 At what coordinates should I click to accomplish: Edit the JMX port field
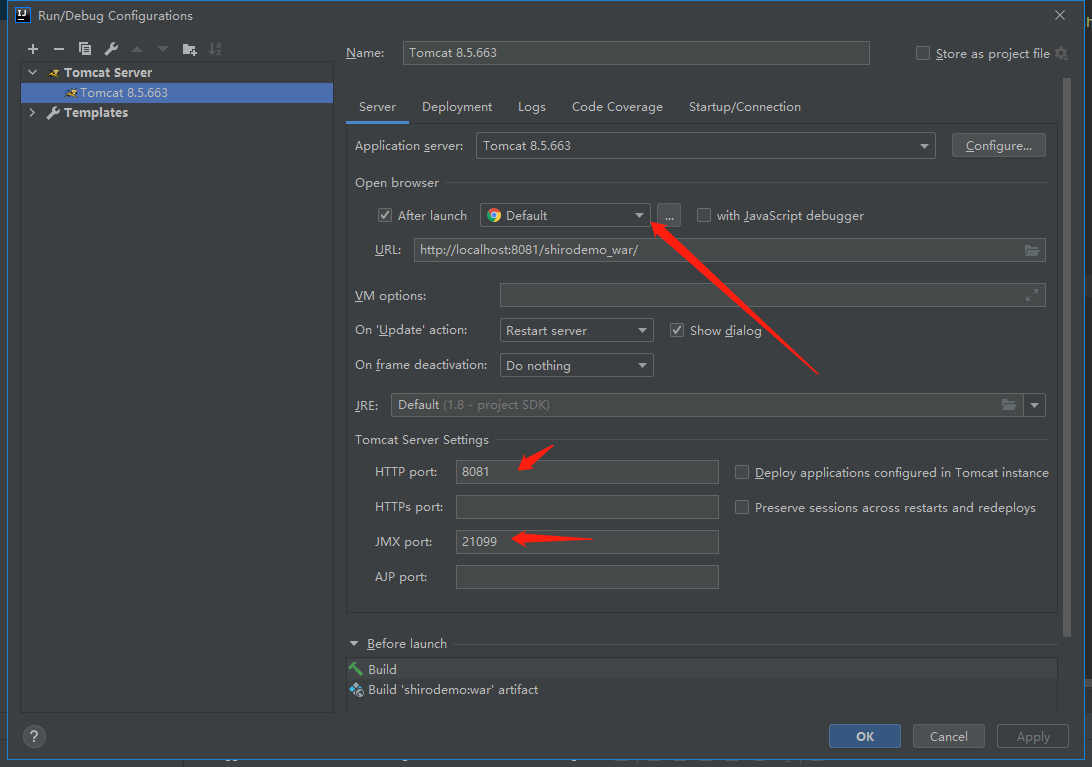pos(587,542)
